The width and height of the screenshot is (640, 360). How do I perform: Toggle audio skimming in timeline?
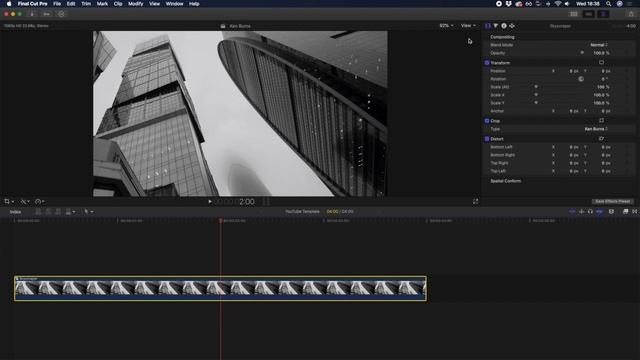[x=582, y=211]
